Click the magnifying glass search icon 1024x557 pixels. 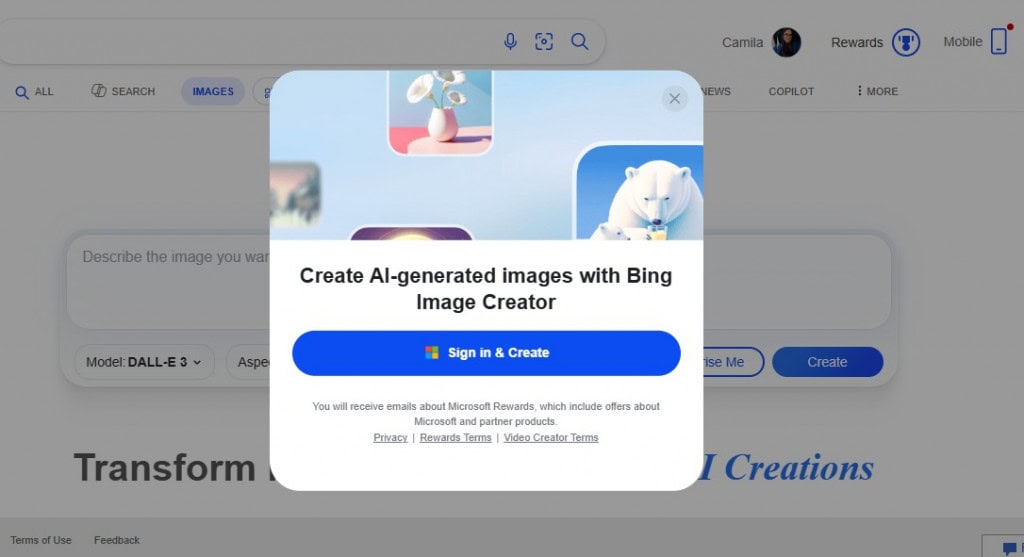(579, 42)
